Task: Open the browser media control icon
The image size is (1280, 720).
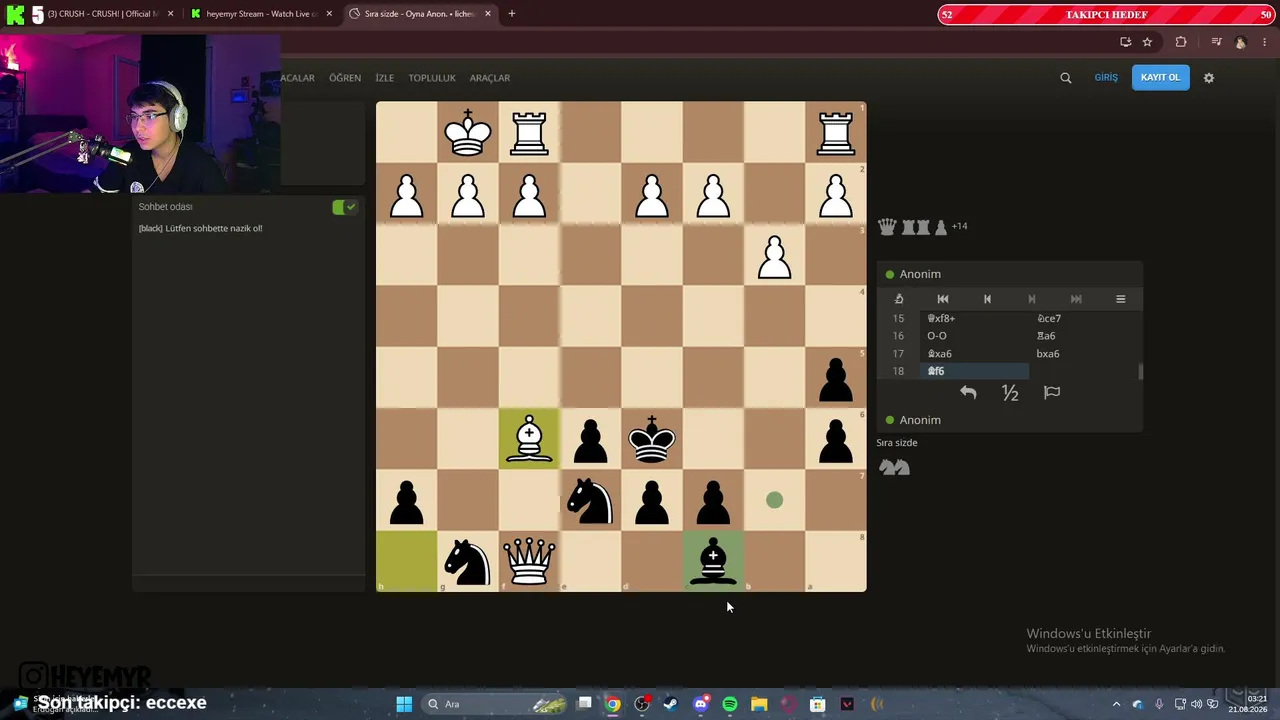Action: tap(1216, 42)
